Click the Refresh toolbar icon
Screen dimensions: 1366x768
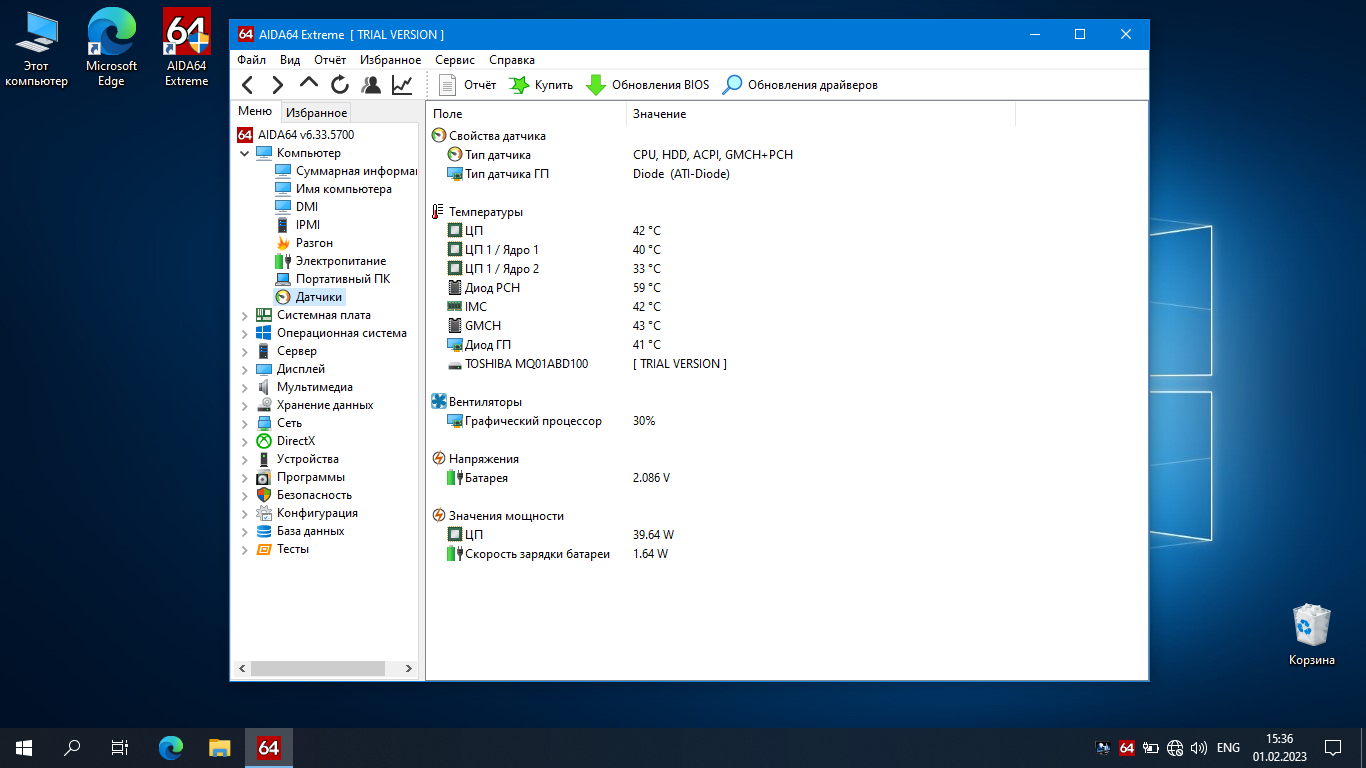[340, 85]
